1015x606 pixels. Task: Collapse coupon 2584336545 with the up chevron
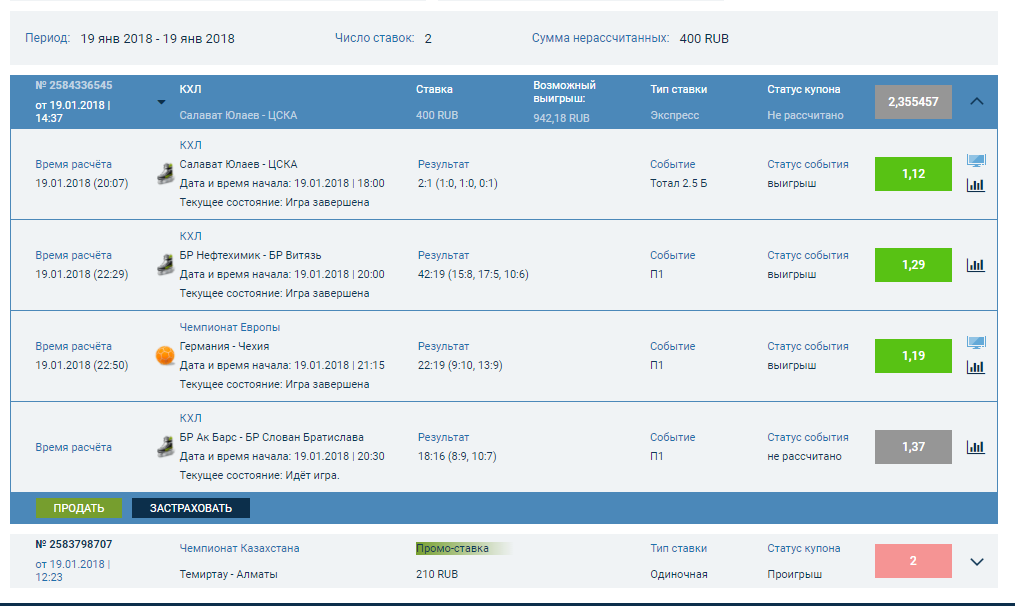pos(977,101)
